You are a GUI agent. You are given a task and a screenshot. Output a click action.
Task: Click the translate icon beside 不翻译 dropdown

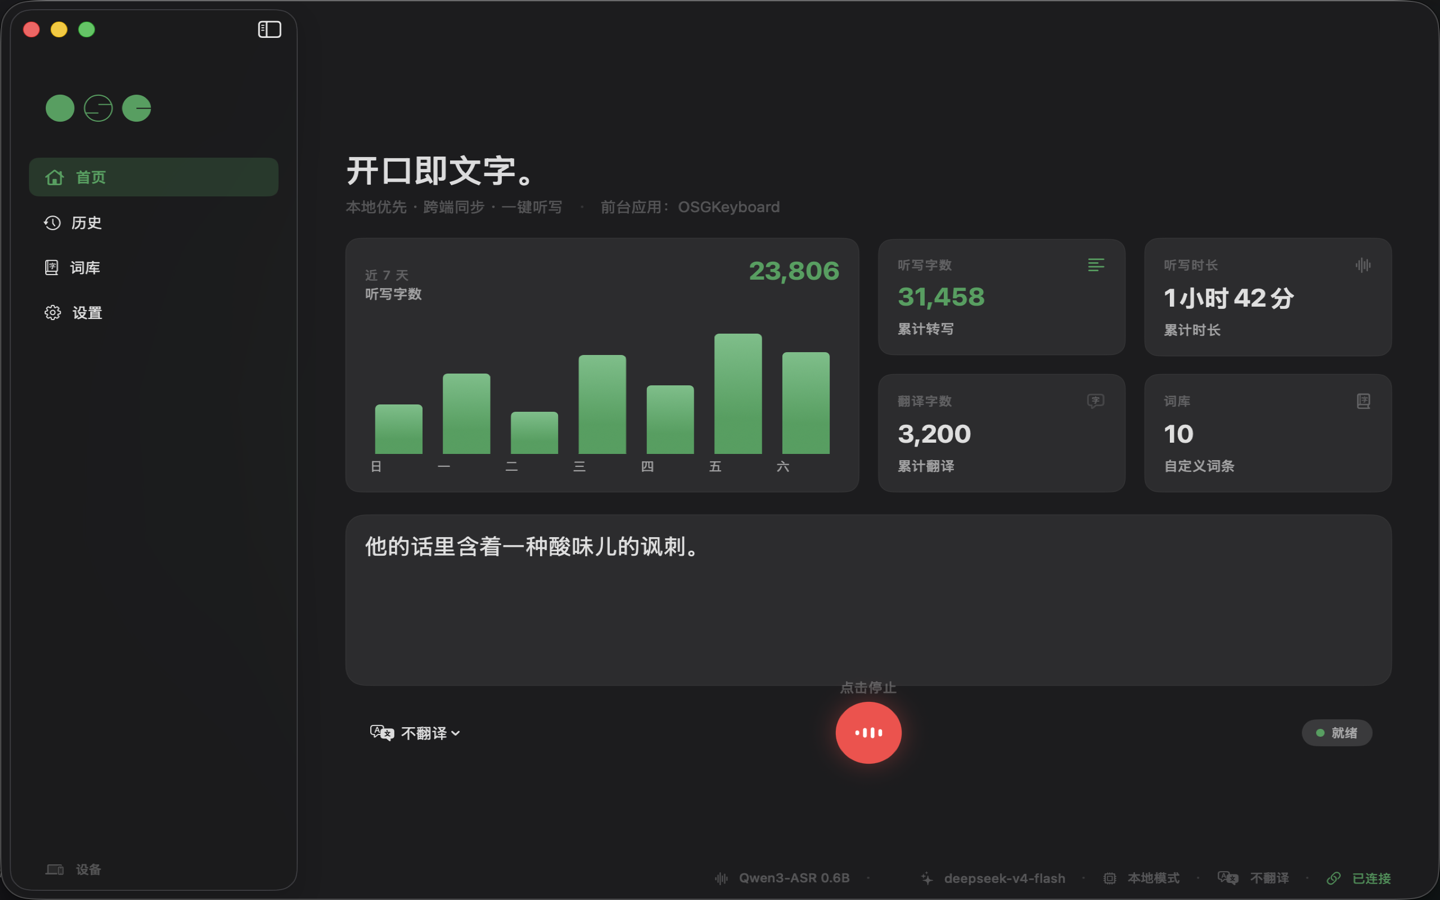381,733
